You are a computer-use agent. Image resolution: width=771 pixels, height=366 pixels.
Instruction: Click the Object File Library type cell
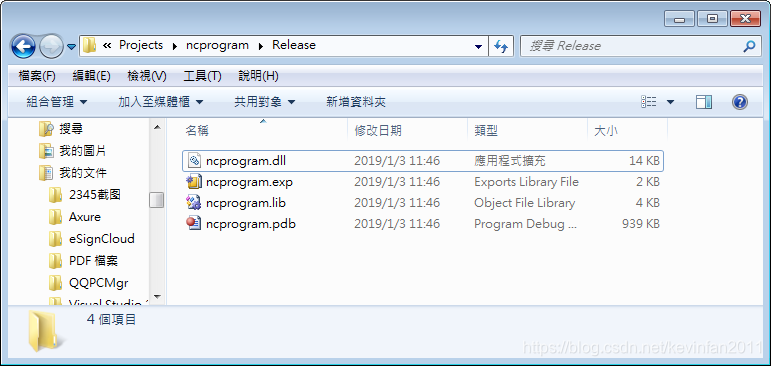tap(524, 203)
